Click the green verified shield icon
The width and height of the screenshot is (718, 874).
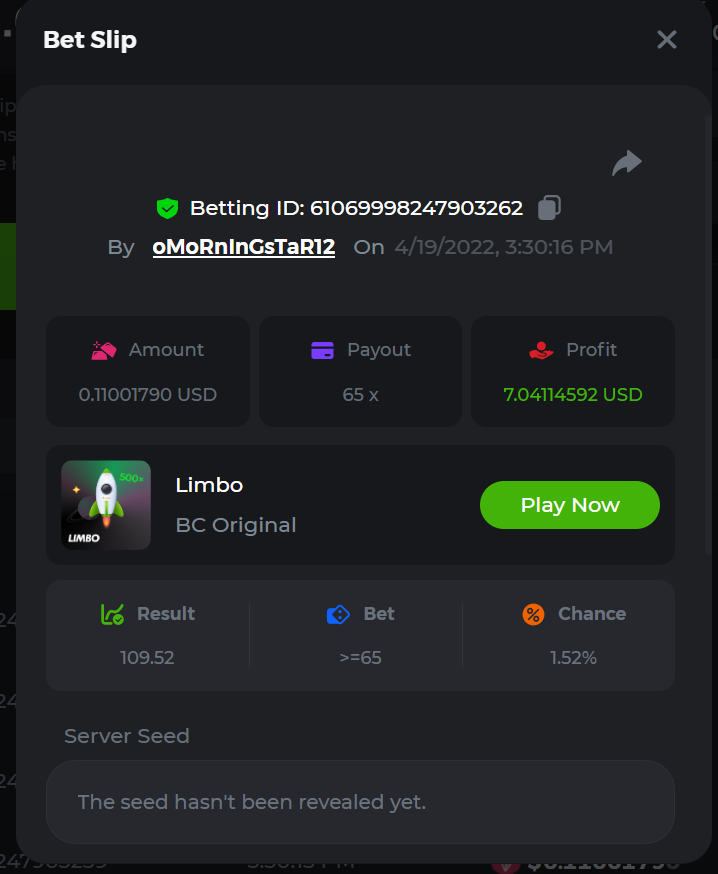click(167, 208)
